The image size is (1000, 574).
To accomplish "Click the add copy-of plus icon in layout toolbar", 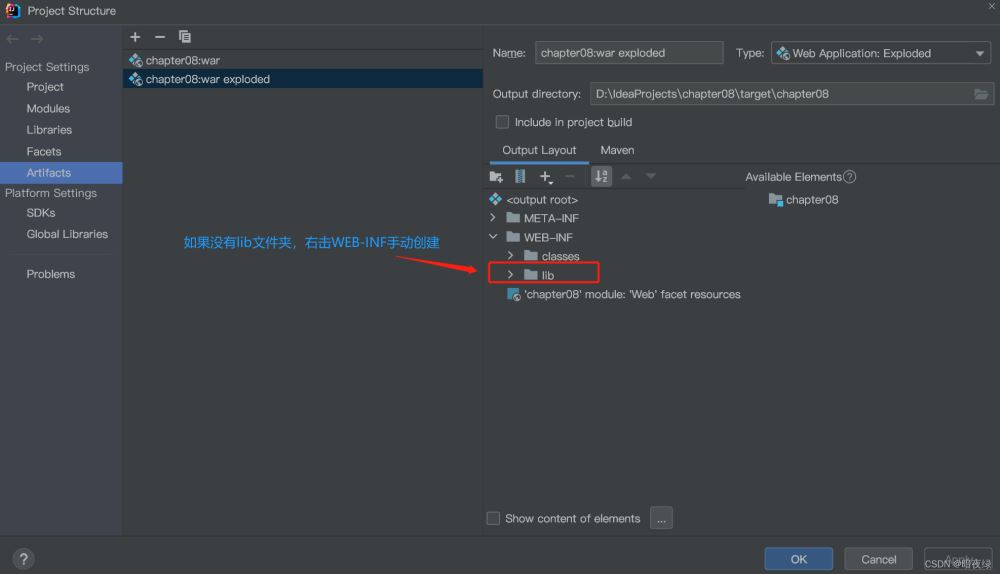I will click(546, 177).
